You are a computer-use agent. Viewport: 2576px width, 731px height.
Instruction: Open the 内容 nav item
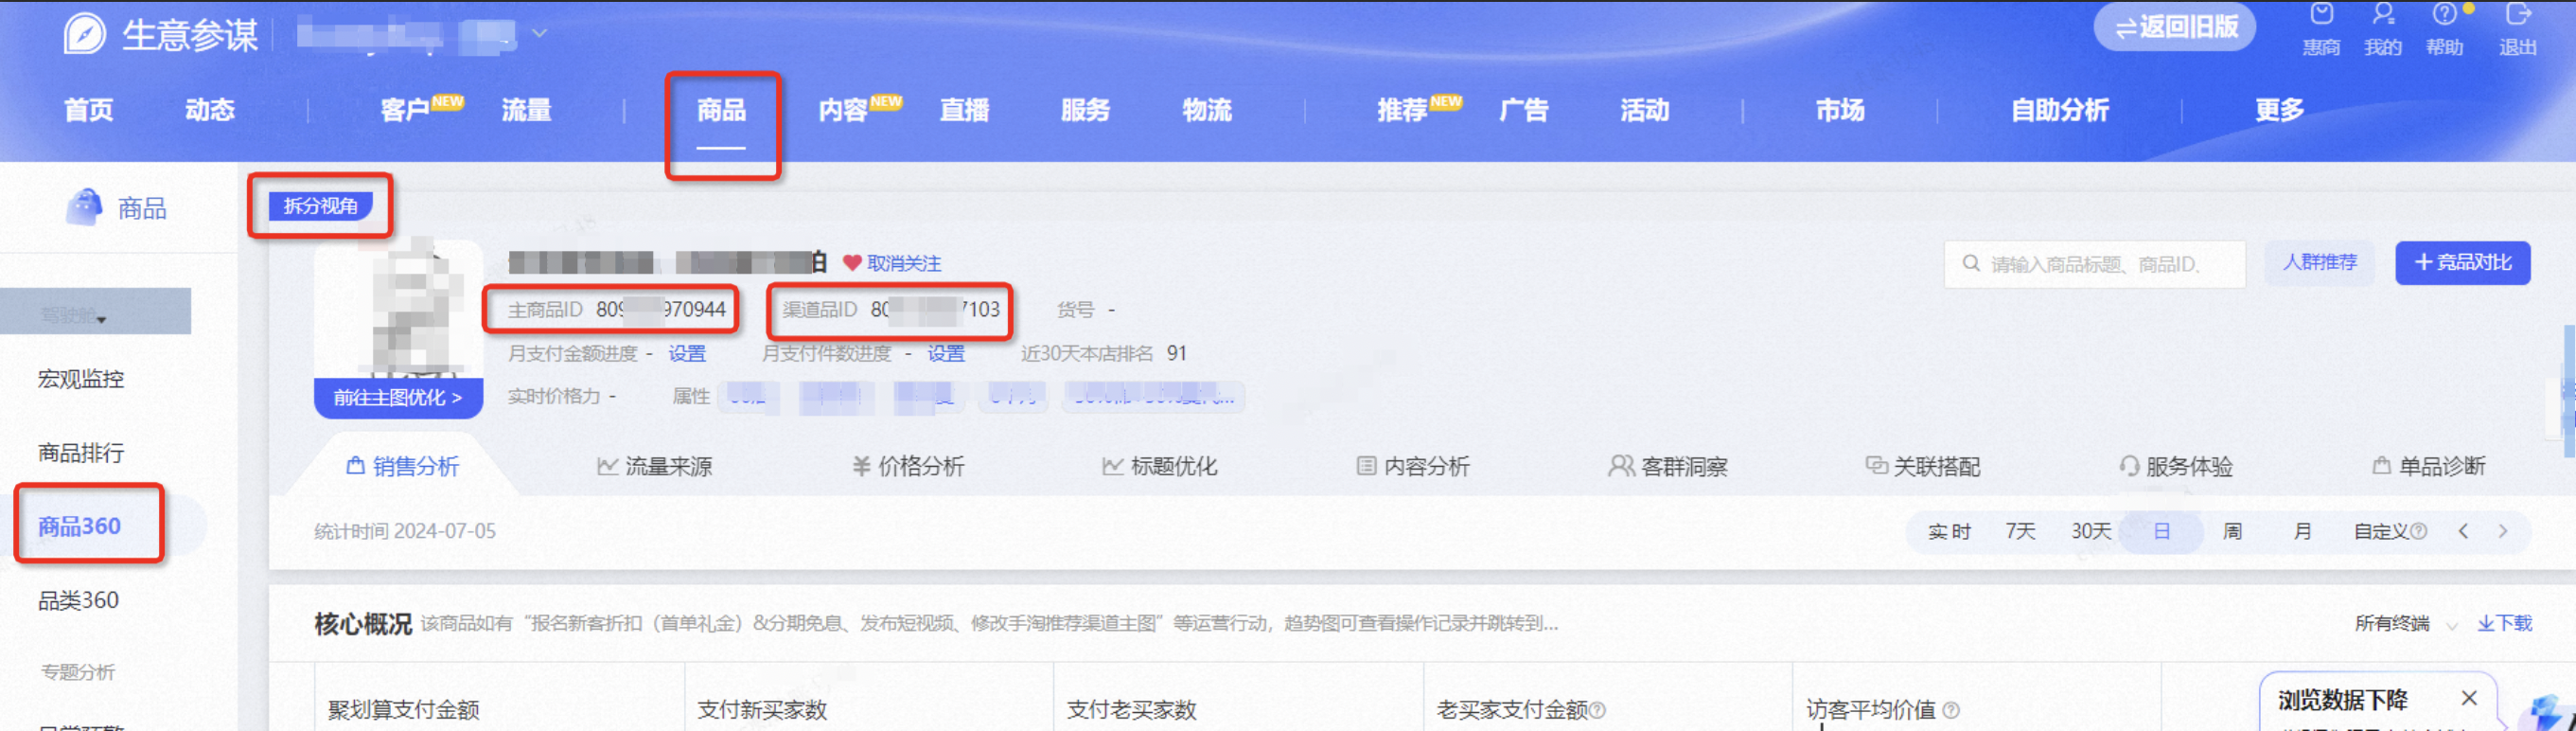click(x=843, y=109)
